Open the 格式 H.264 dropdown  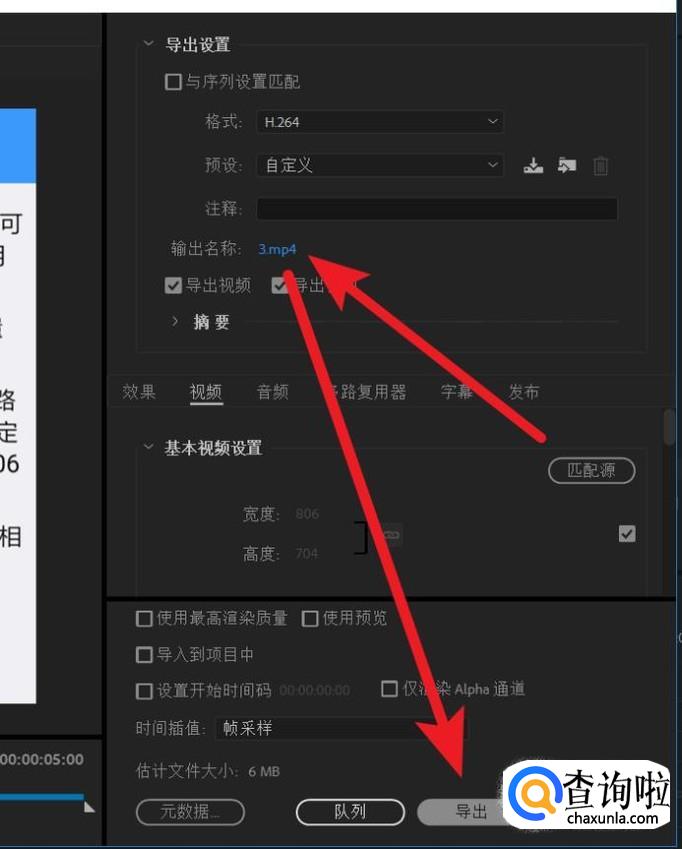click(x=379, y=122)
